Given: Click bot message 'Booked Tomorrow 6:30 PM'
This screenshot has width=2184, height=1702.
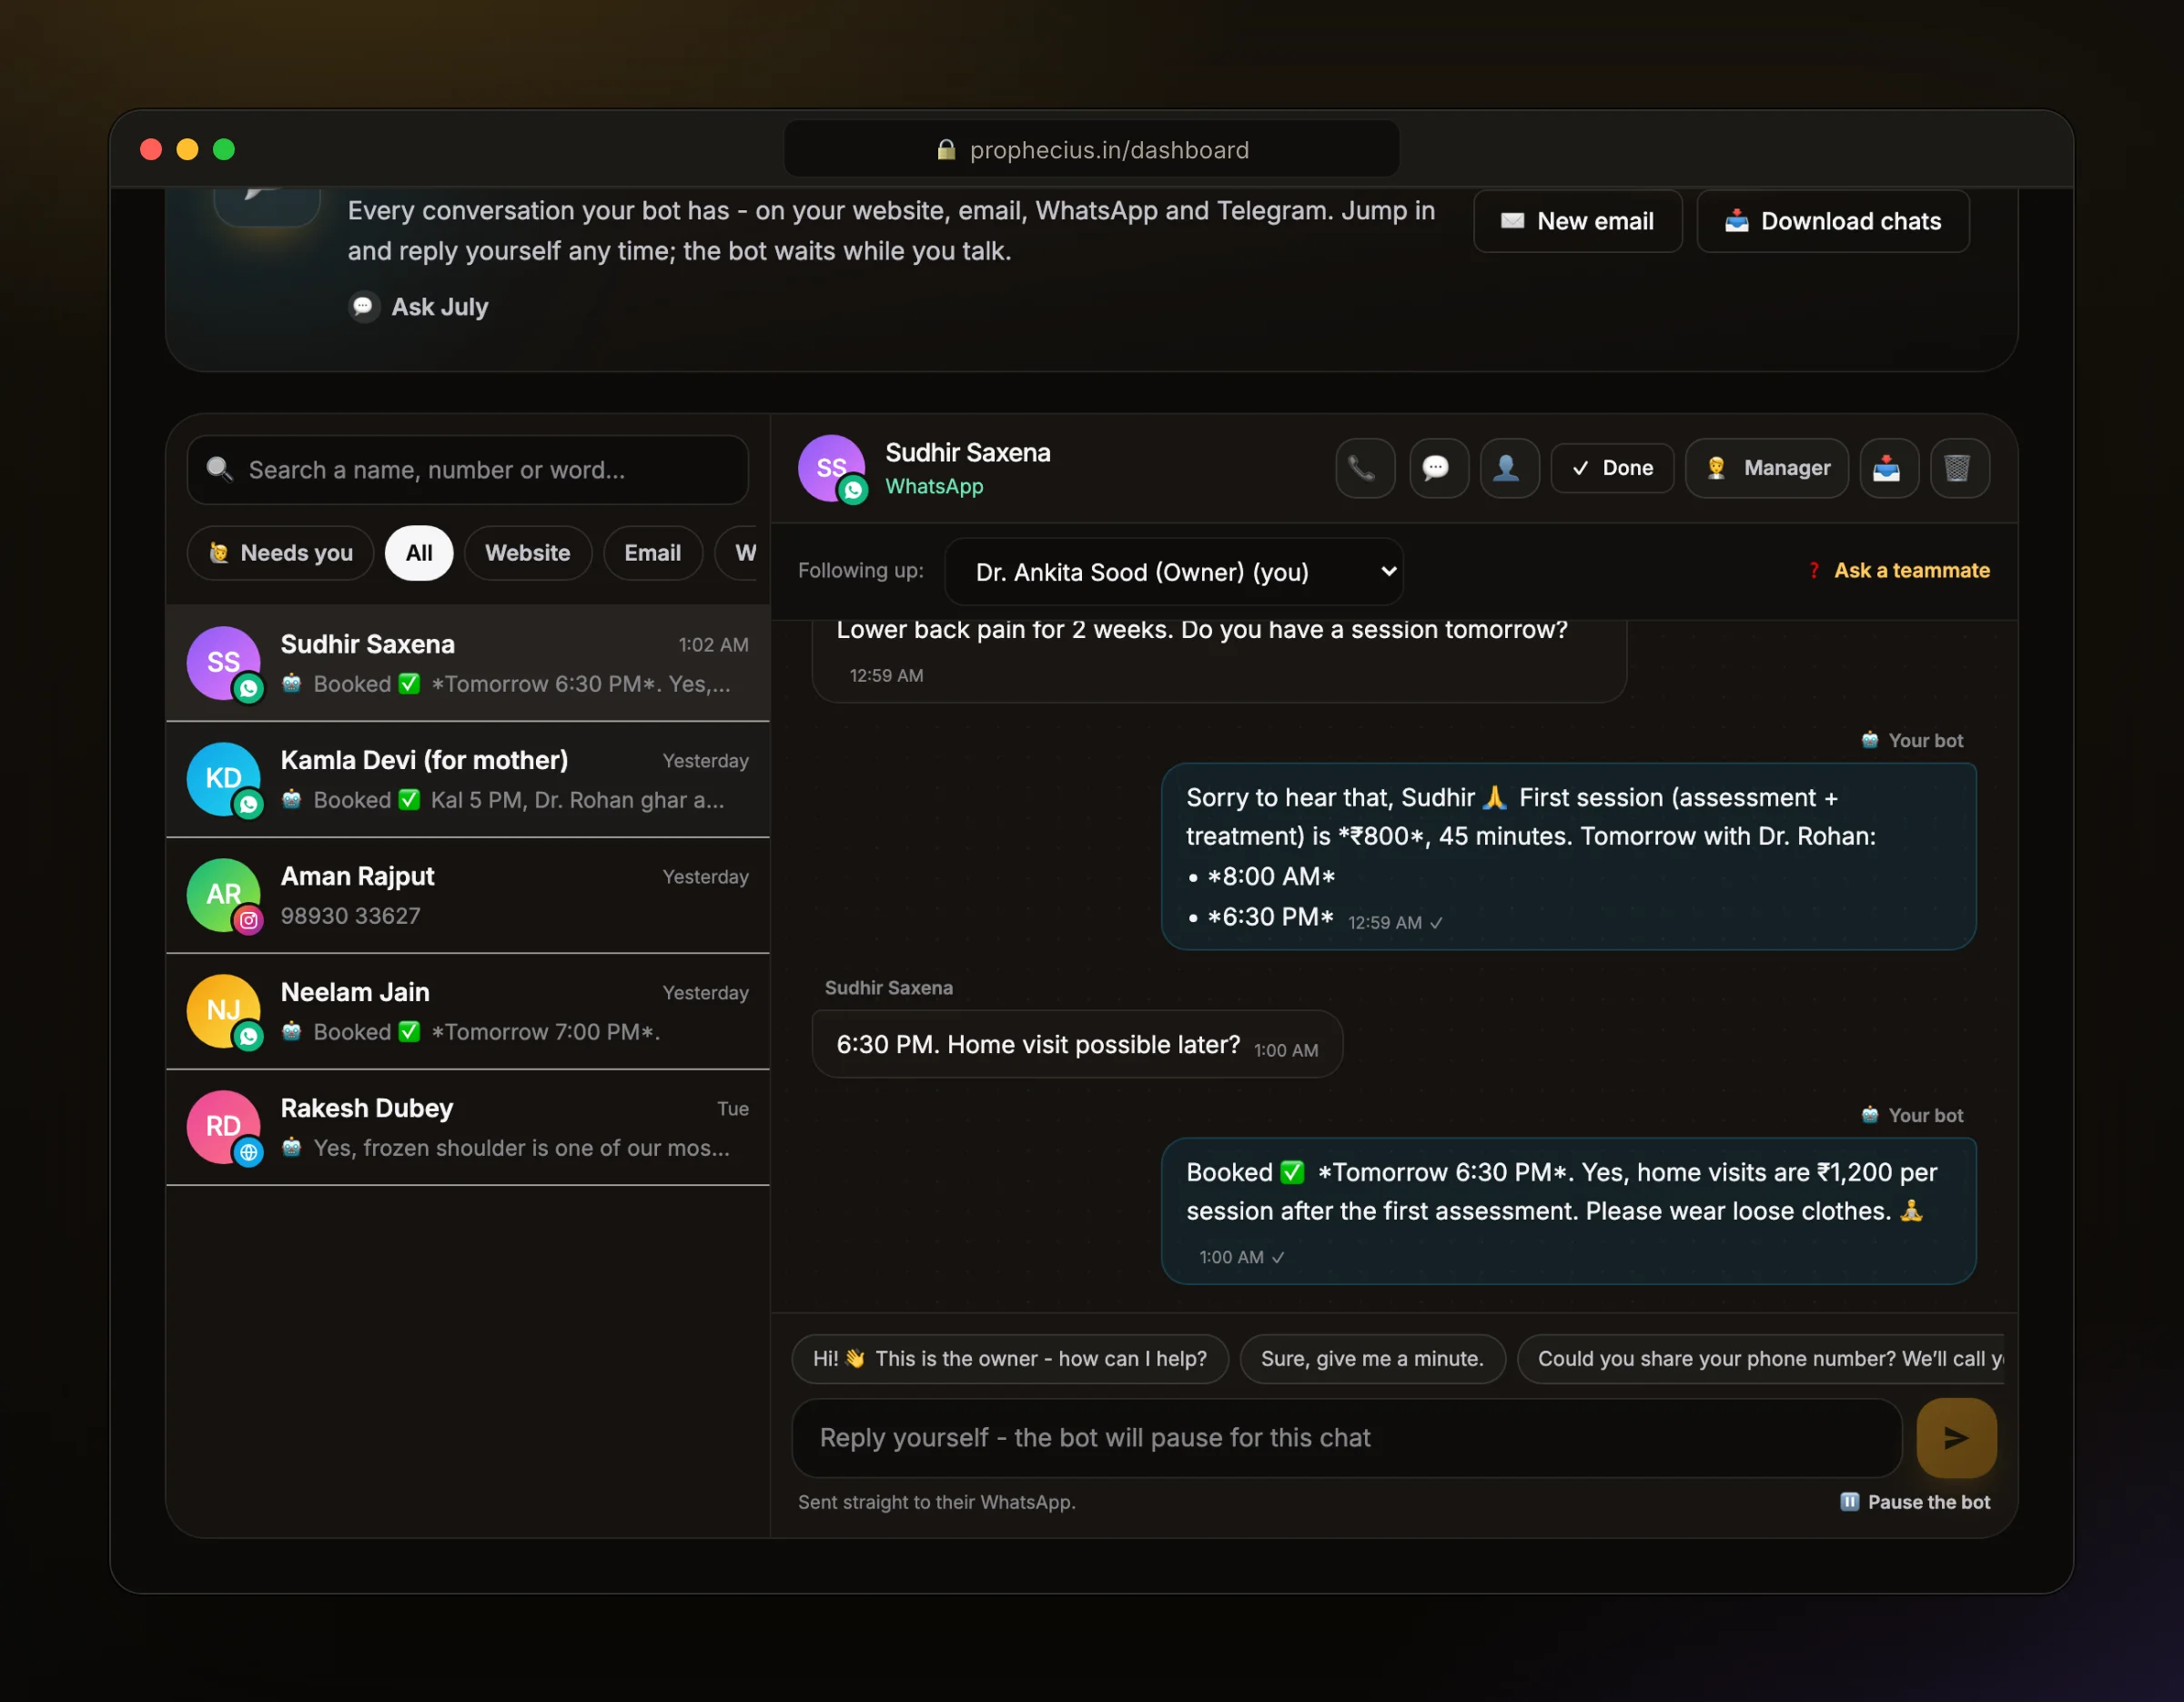Looking at the screenshot, I should click(1568, 1211).
